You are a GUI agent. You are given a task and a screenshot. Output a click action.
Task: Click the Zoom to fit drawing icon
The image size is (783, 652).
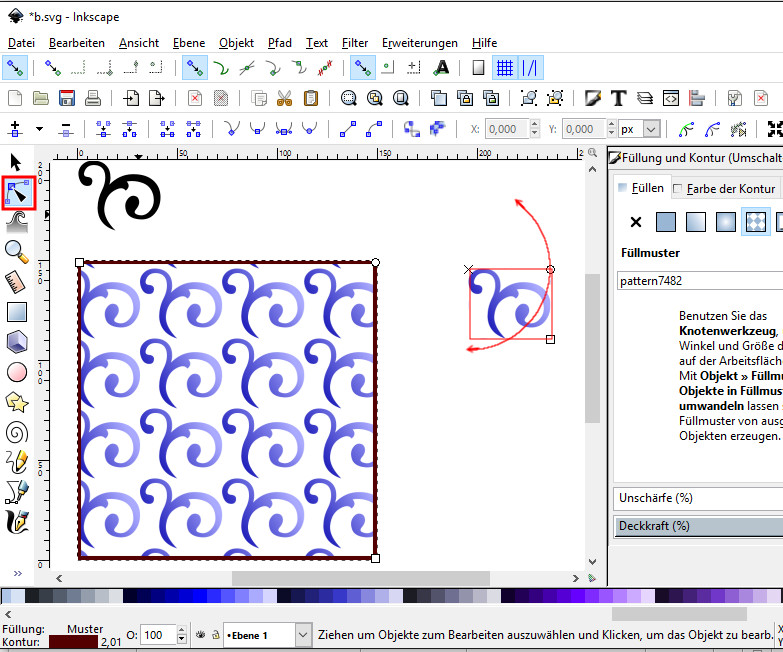tap(375, 98)
